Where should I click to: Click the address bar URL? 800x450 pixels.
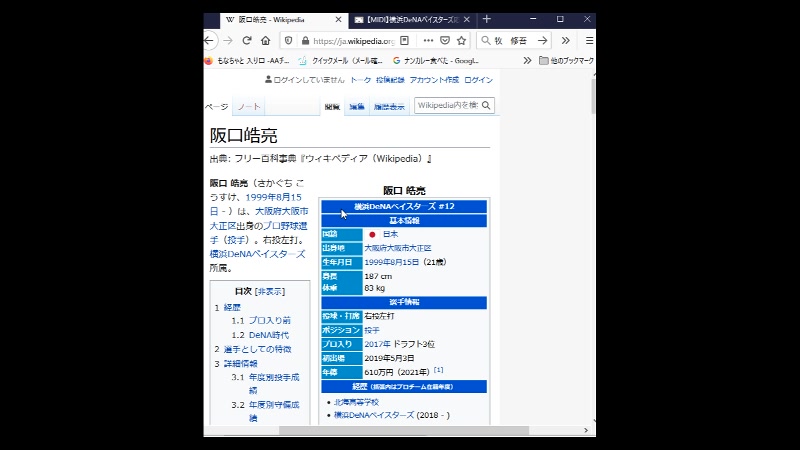pyautogui.click(x=354, y=41)
